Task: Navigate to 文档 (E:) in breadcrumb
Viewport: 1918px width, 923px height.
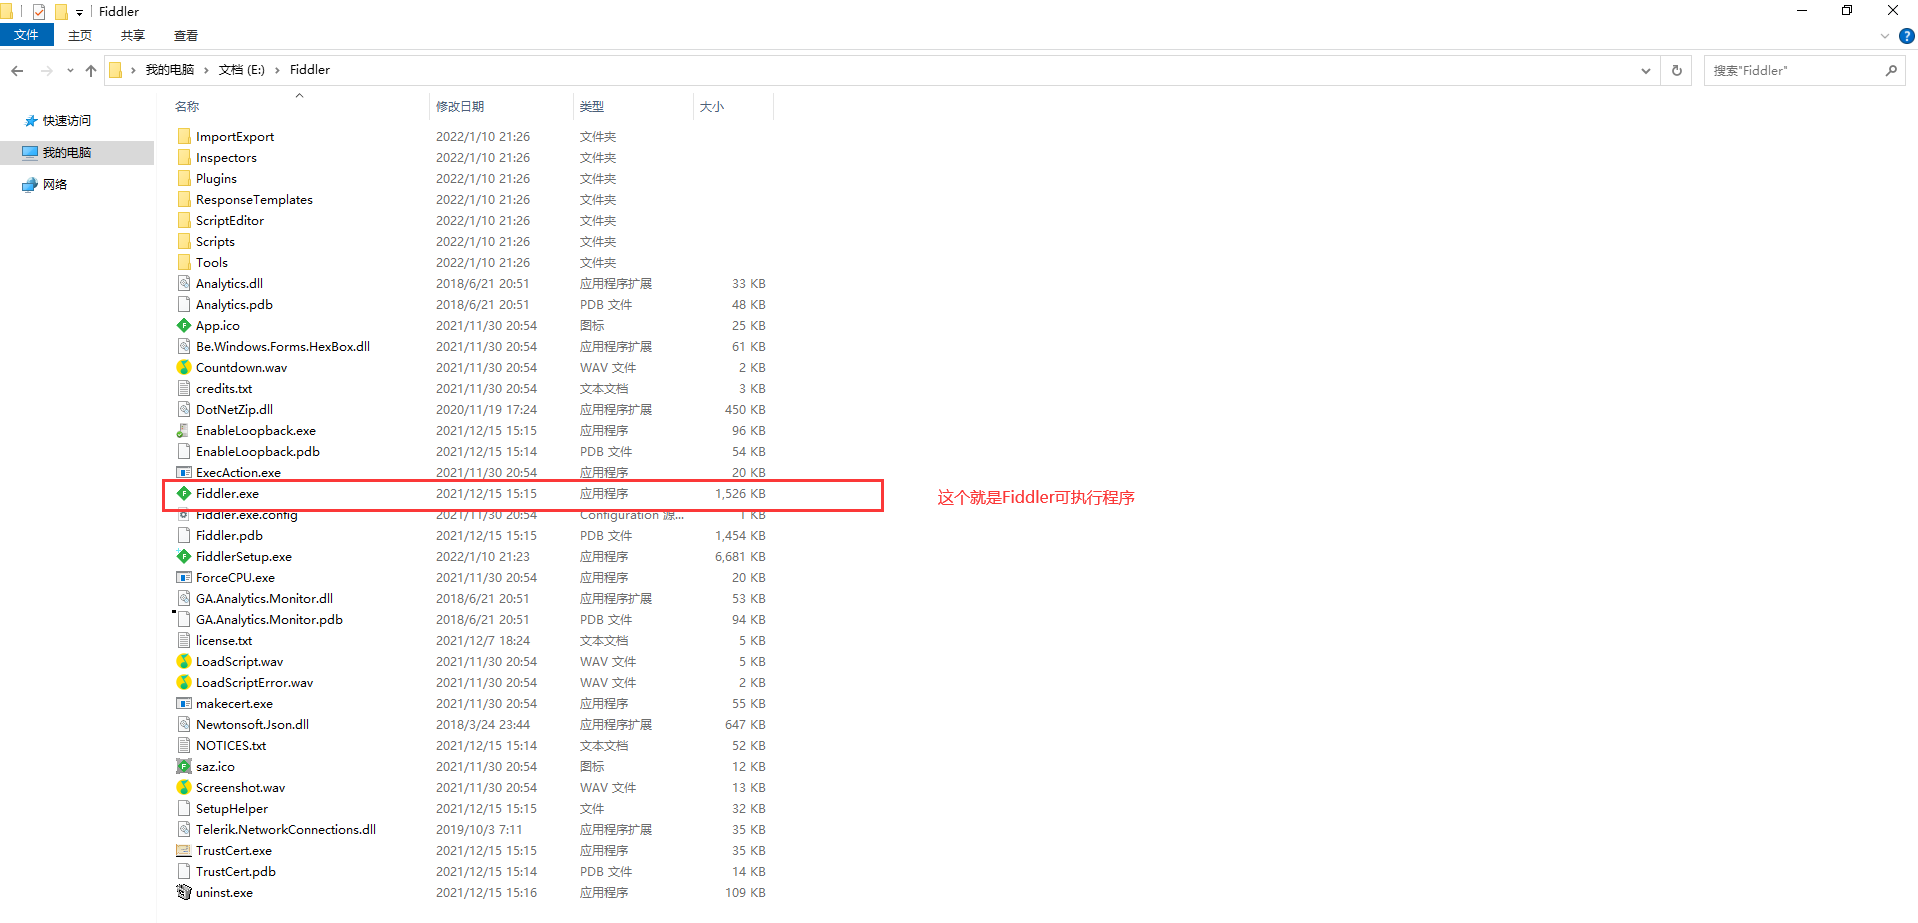Action: point(242,70)
